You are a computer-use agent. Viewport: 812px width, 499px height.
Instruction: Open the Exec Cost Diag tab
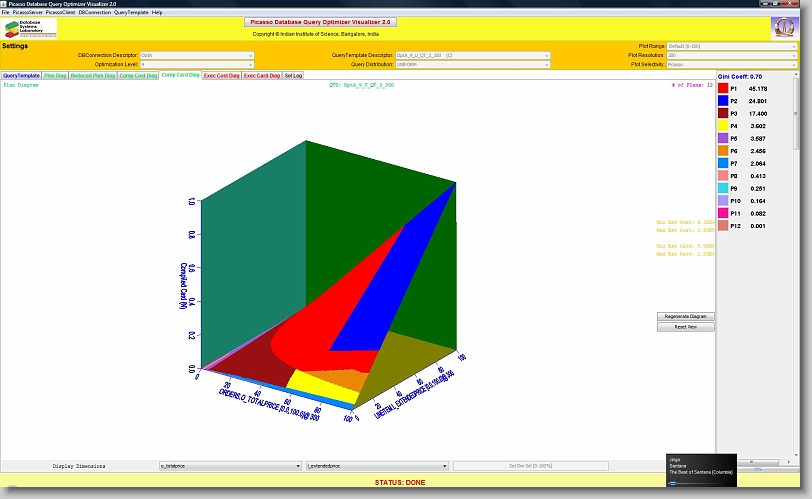(x=221, y=75)
